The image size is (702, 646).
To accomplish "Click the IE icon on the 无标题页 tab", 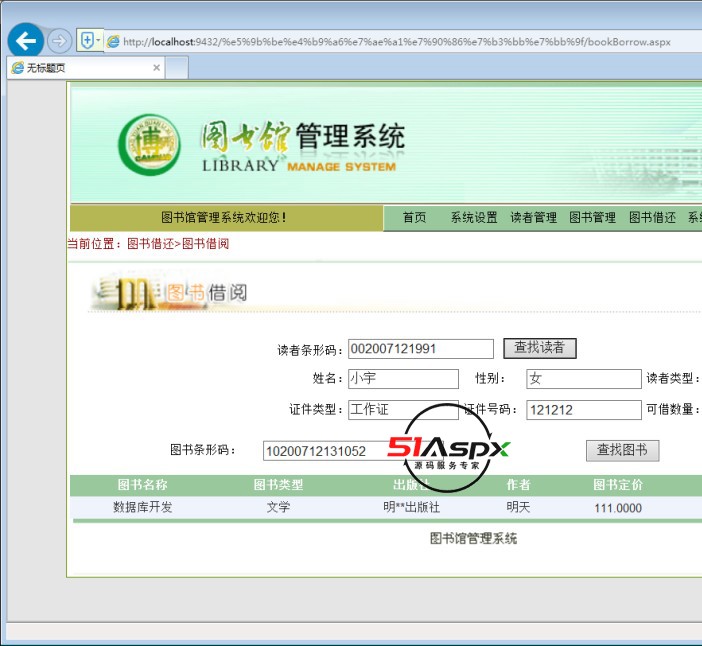I will click(x=18, y=68).
